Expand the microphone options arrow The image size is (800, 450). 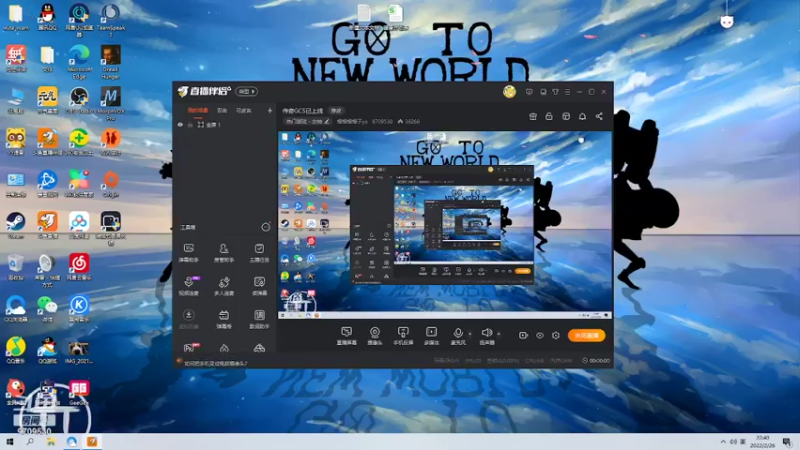(470, 334)
